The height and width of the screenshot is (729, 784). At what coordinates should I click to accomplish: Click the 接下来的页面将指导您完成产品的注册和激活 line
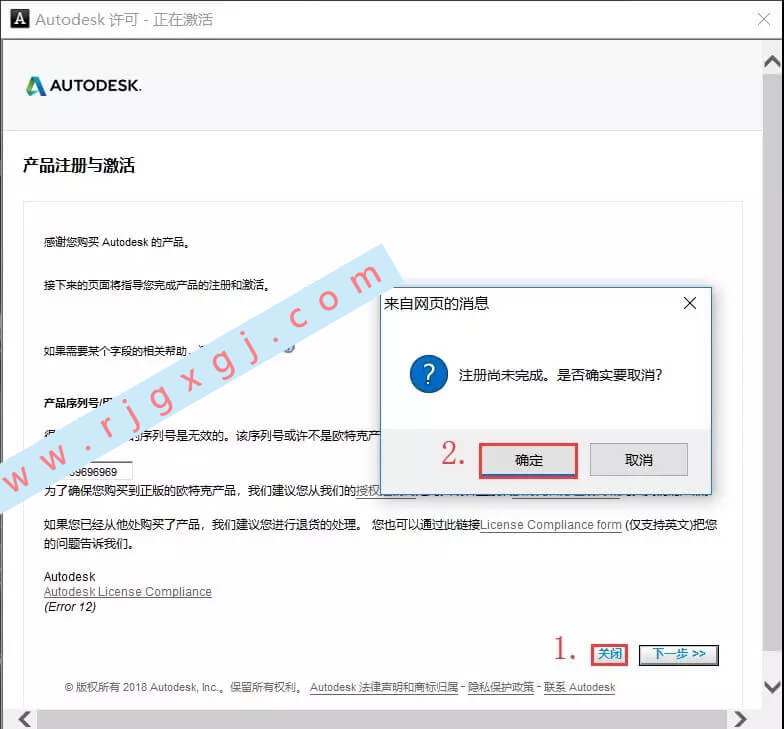(x=156, y=285)
